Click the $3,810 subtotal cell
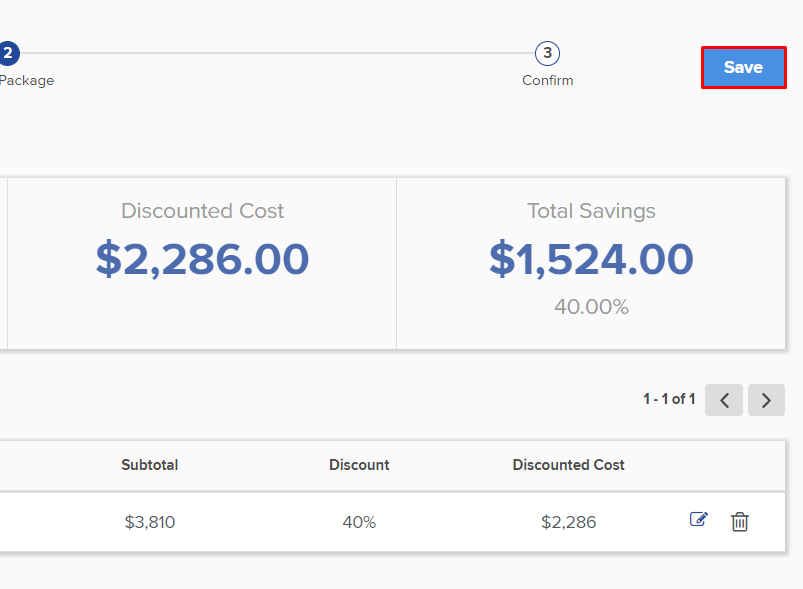803x589 pixels. tap(150, 522)
